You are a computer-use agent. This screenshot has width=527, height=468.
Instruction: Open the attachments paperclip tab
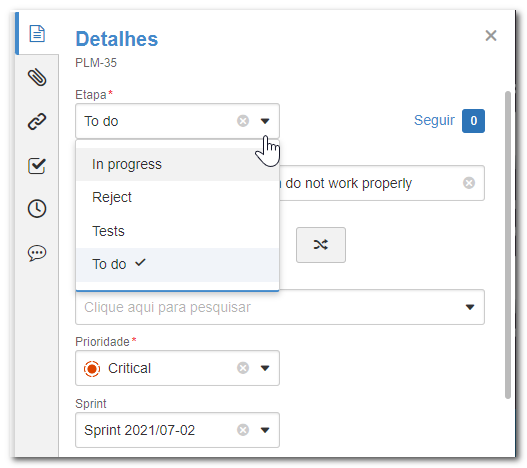pyautogui.click(x=37, y=77)
